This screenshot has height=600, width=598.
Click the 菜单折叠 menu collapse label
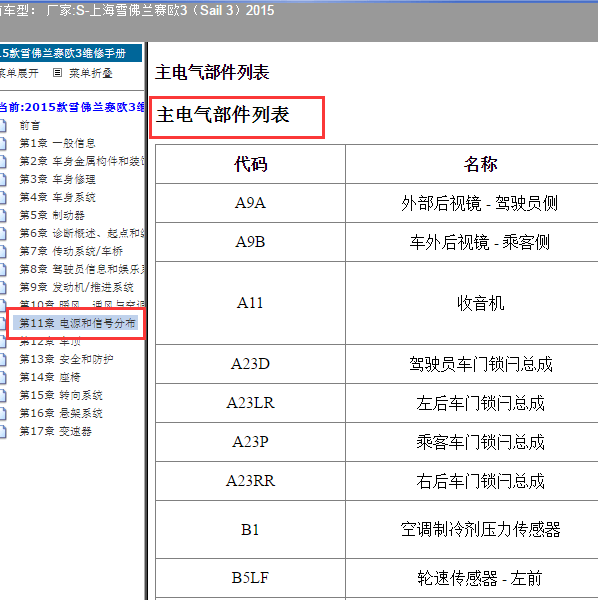point(91,73)
